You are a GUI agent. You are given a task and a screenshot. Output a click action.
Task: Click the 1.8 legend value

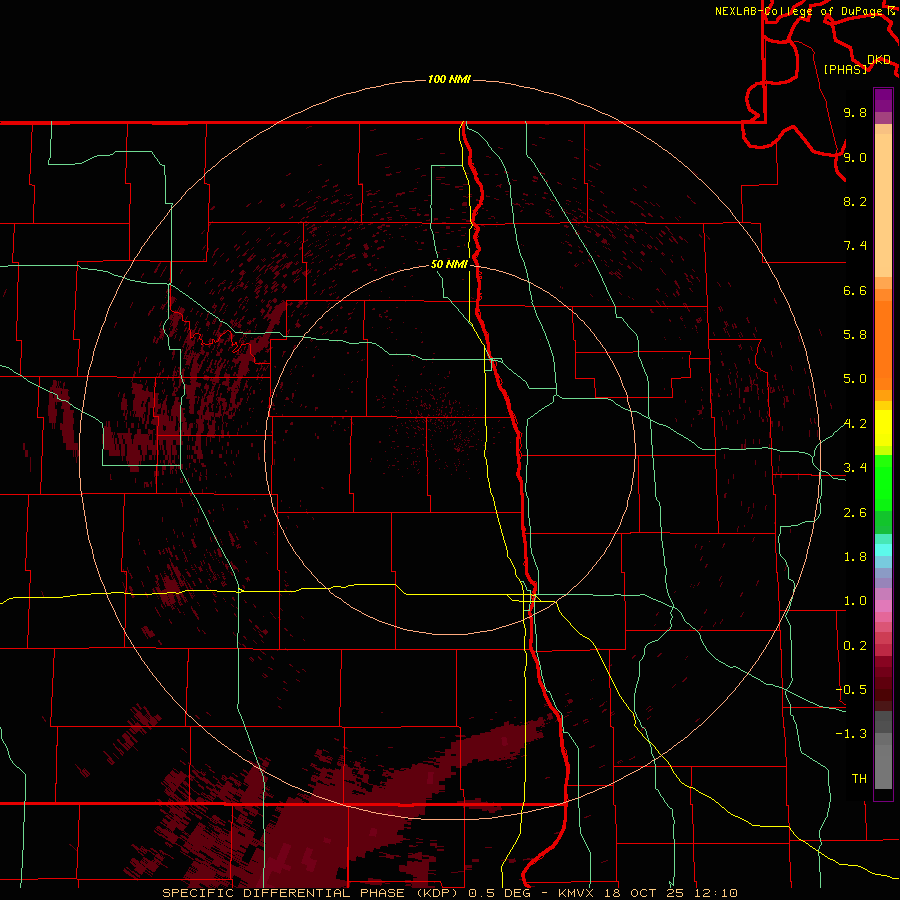(855, 557)
